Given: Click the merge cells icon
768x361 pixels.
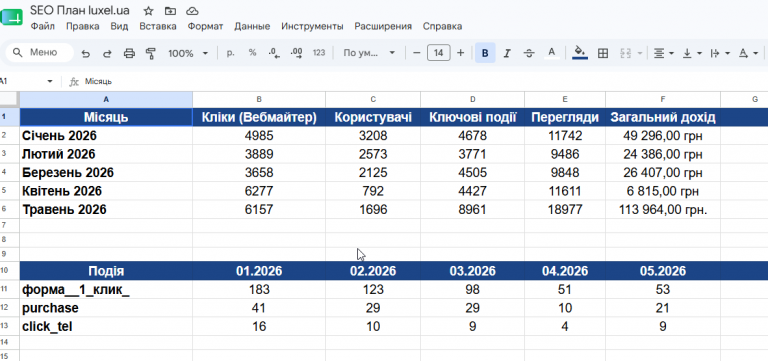Looking at the screenshot, I should pos(625,53).
